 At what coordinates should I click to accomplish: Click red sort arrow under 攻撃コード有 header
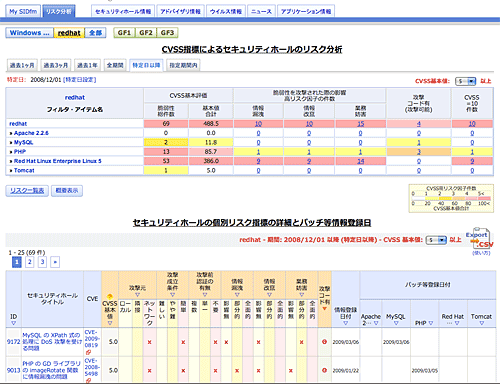coord(324,309)
